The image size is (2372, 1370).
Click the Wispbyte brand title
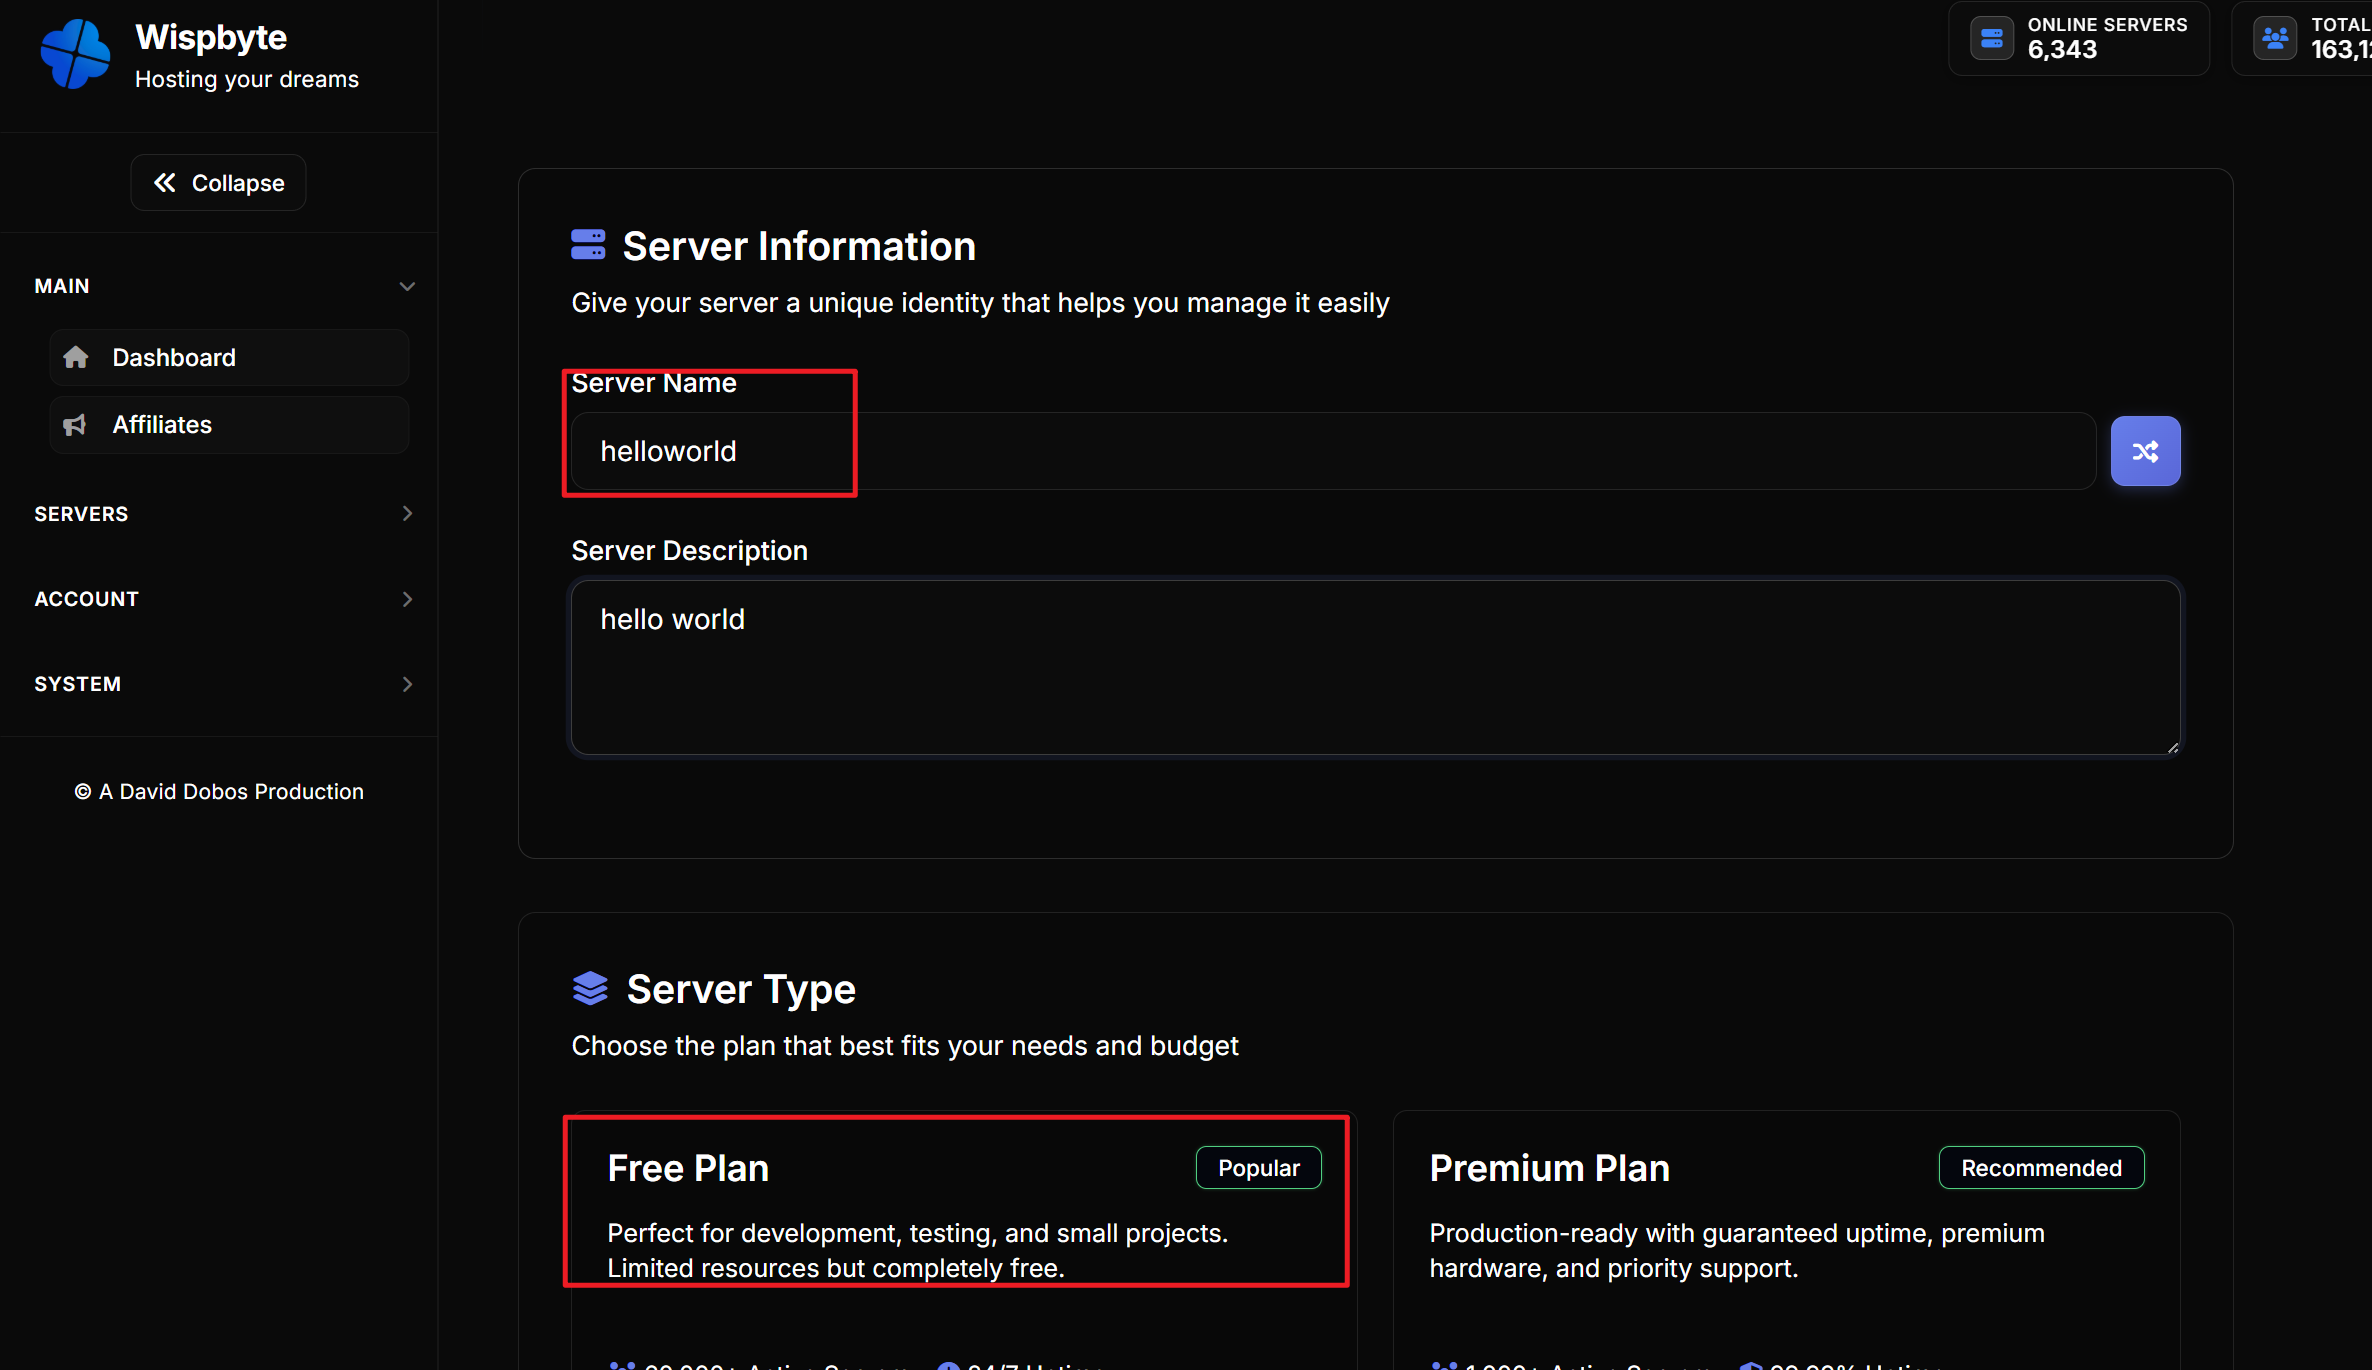click(211, 37)
